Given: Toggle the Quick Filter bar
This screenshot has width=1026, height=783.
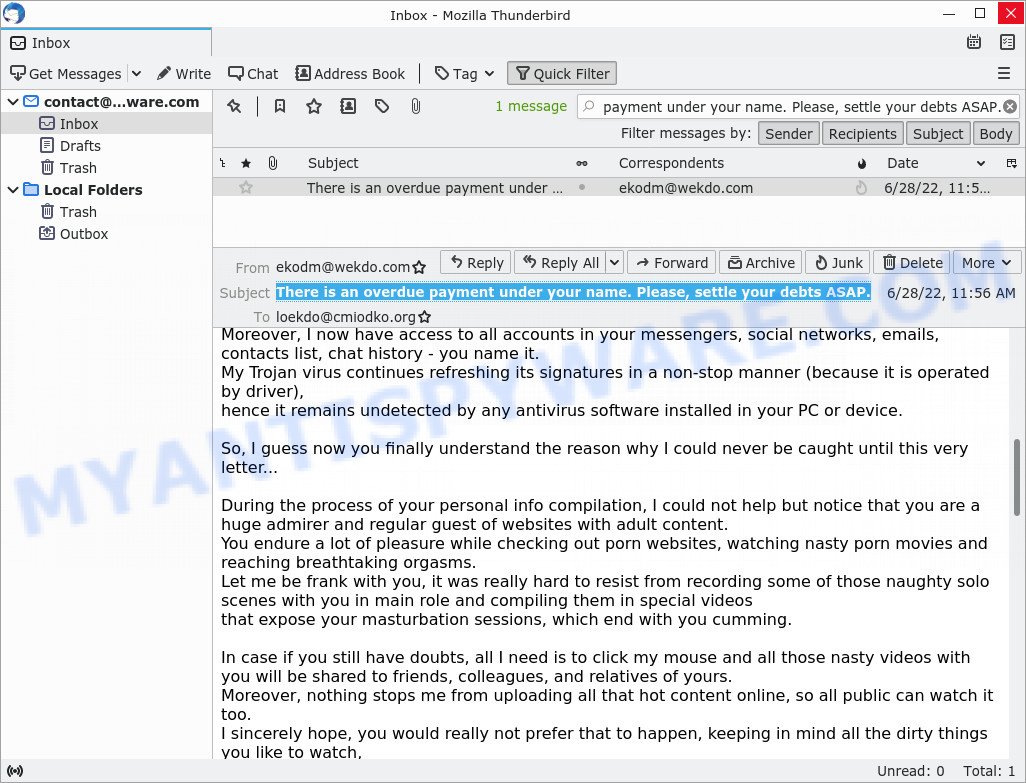Looking at the screenshot, I should pos(562,73).
